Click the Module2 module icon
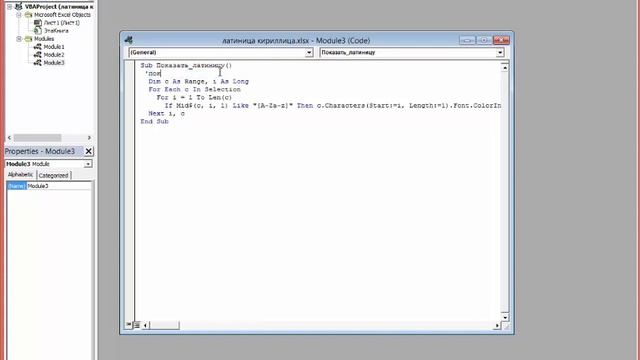 pyautogui.click(x=38, y=55)
